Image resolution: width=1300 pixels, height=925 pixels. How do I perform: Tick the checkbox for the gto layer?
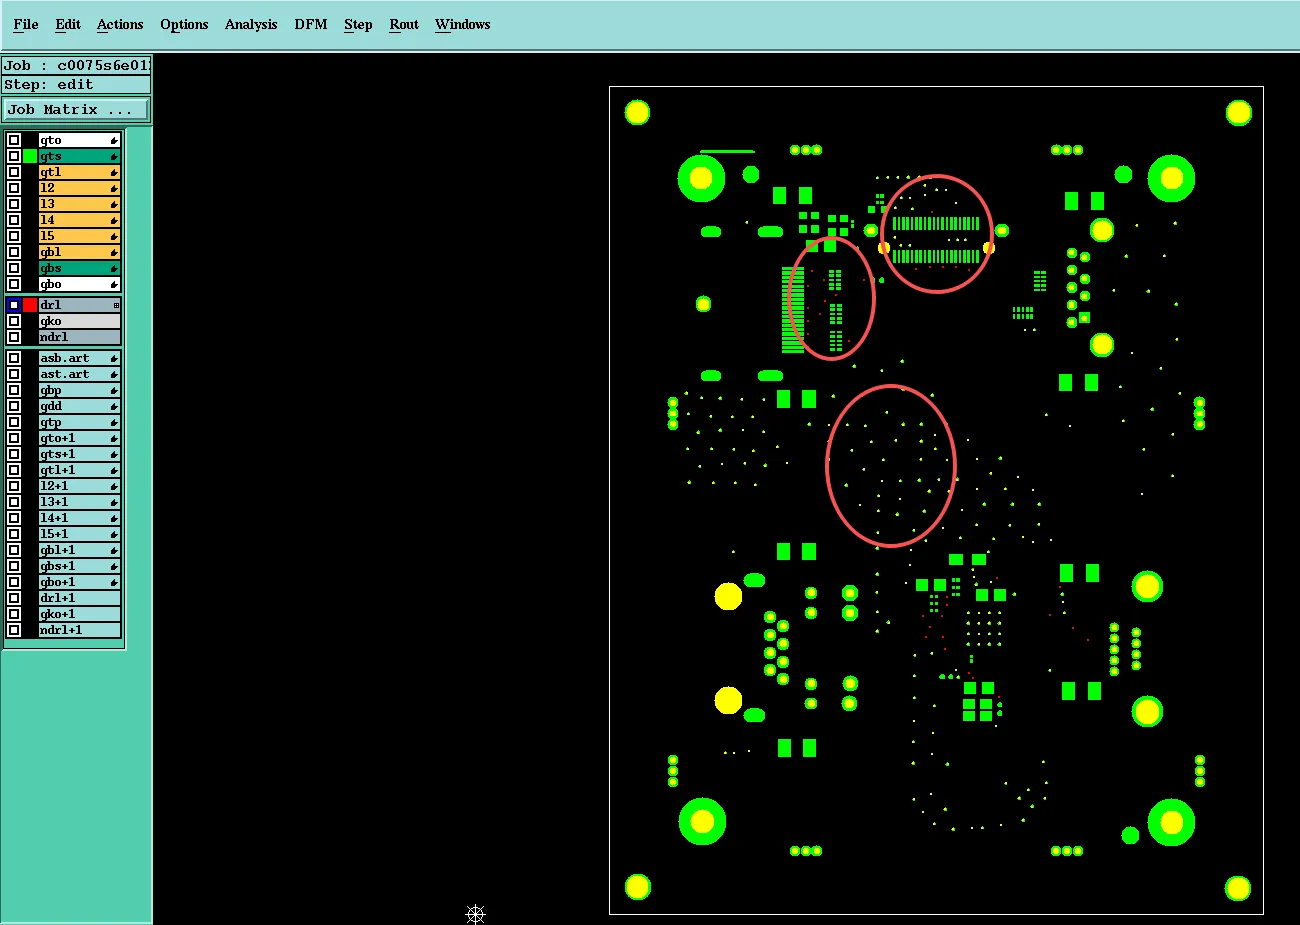point(14,141)
